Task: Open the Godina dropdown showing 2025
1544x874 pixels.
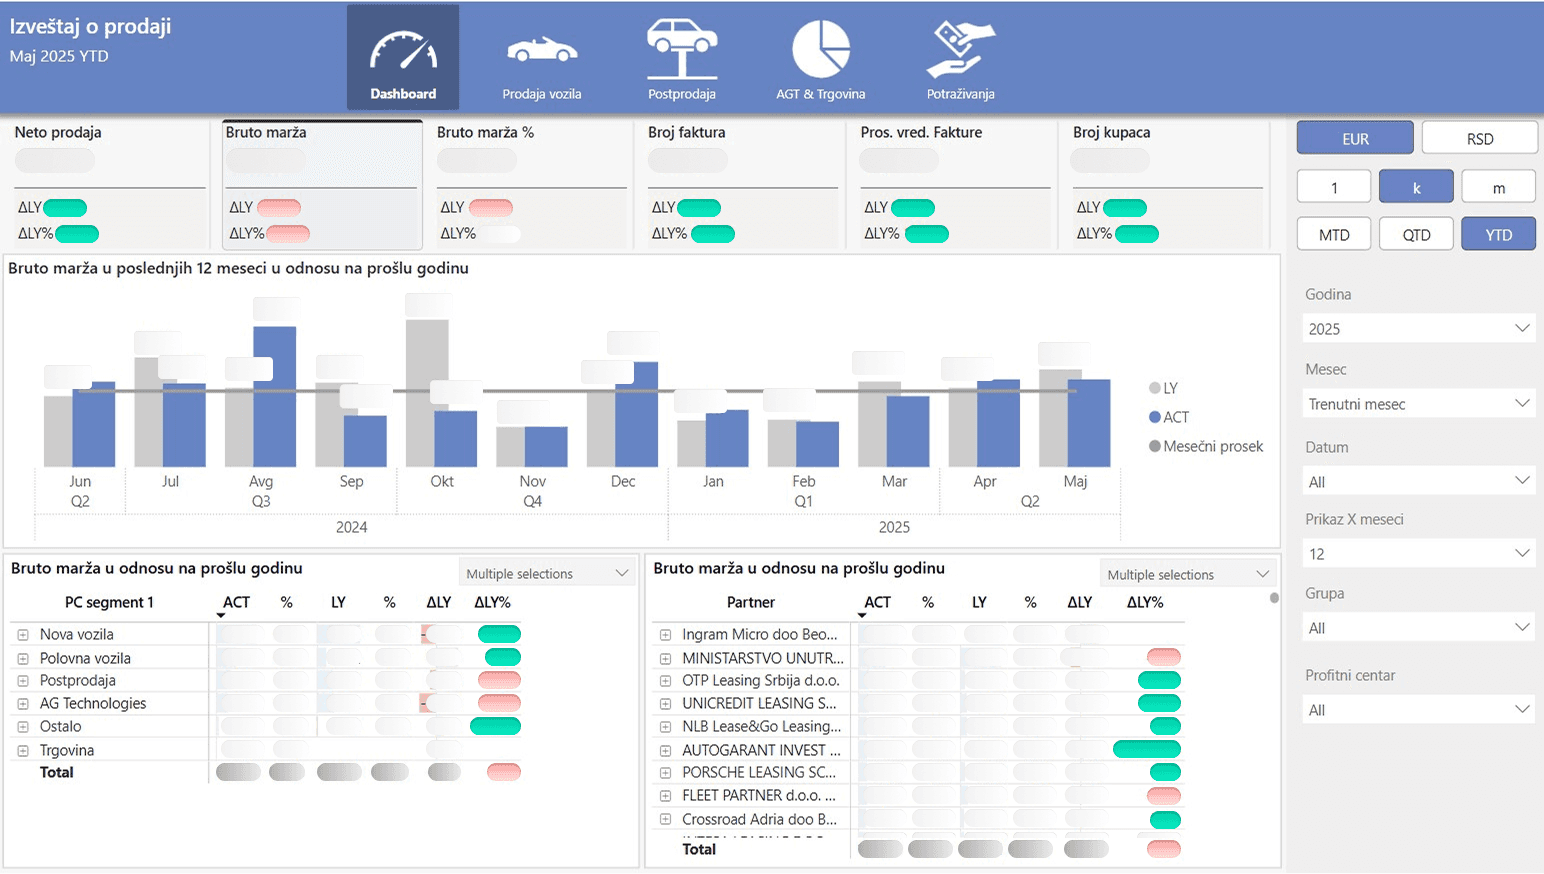Action: [1419, 328]
